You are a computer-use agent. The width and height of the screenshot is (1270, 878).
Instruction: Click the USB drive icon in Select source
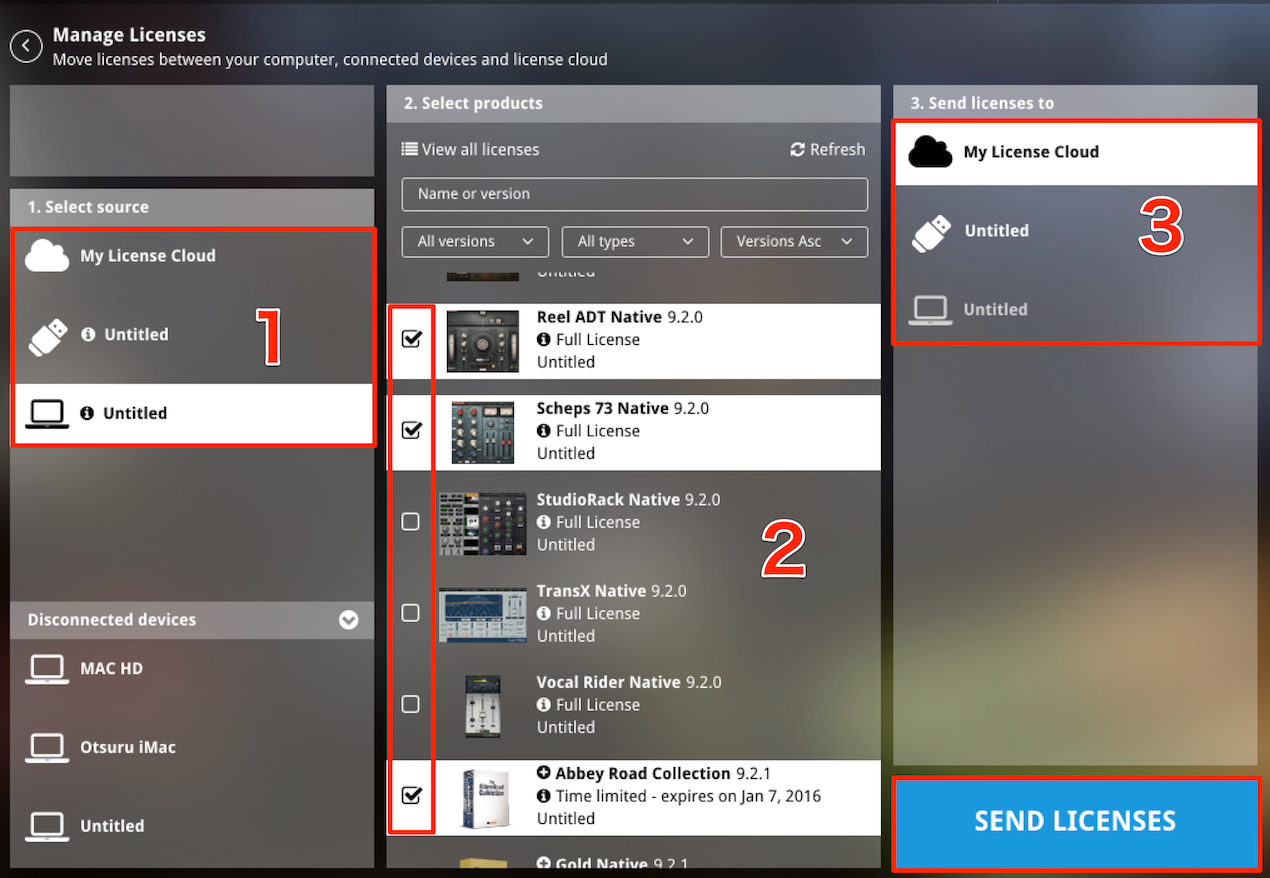click(47, 336)
